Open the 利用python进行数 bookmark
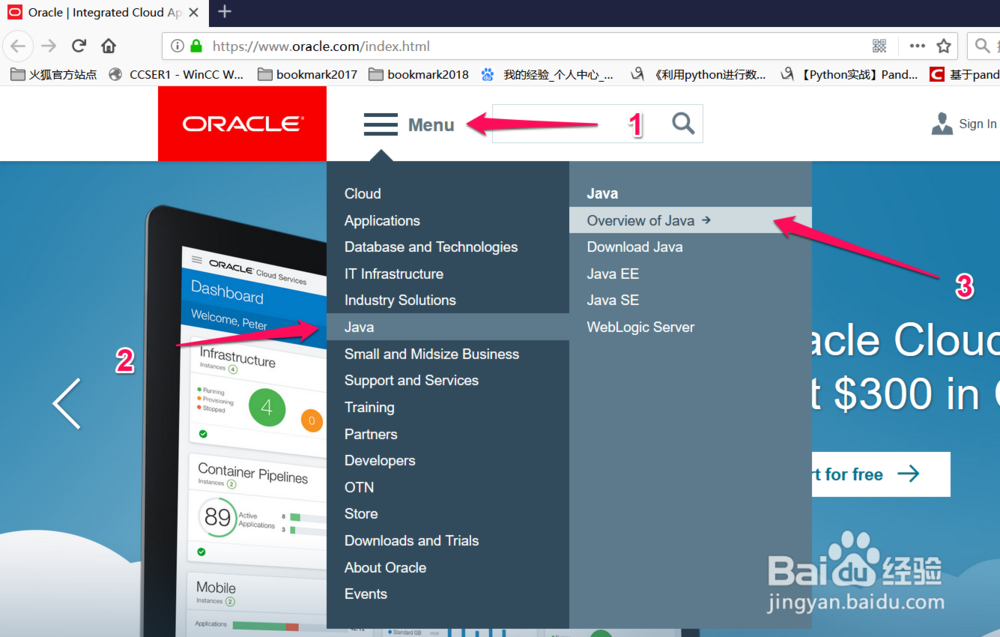The width and height of the screenshot is (1000, 637). [698, 75]
